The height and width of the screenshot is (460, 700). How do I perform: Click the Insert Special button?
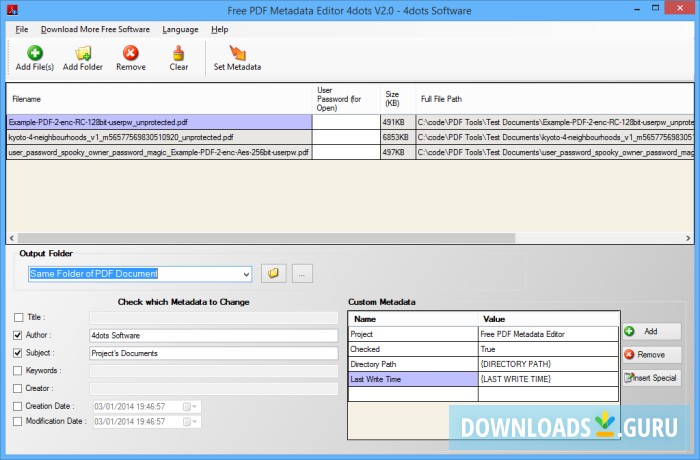(x=651, y=378)
